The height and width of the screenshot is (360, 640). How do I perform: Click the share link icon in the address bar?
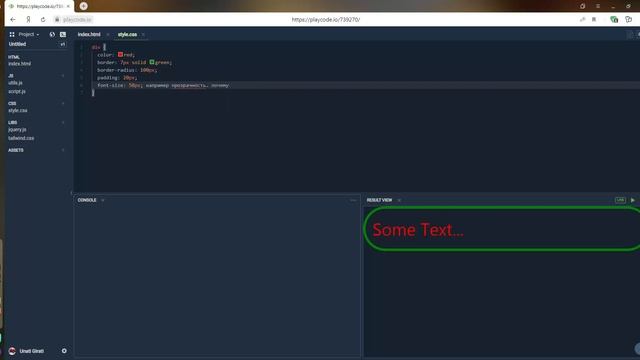coord(582,20)
